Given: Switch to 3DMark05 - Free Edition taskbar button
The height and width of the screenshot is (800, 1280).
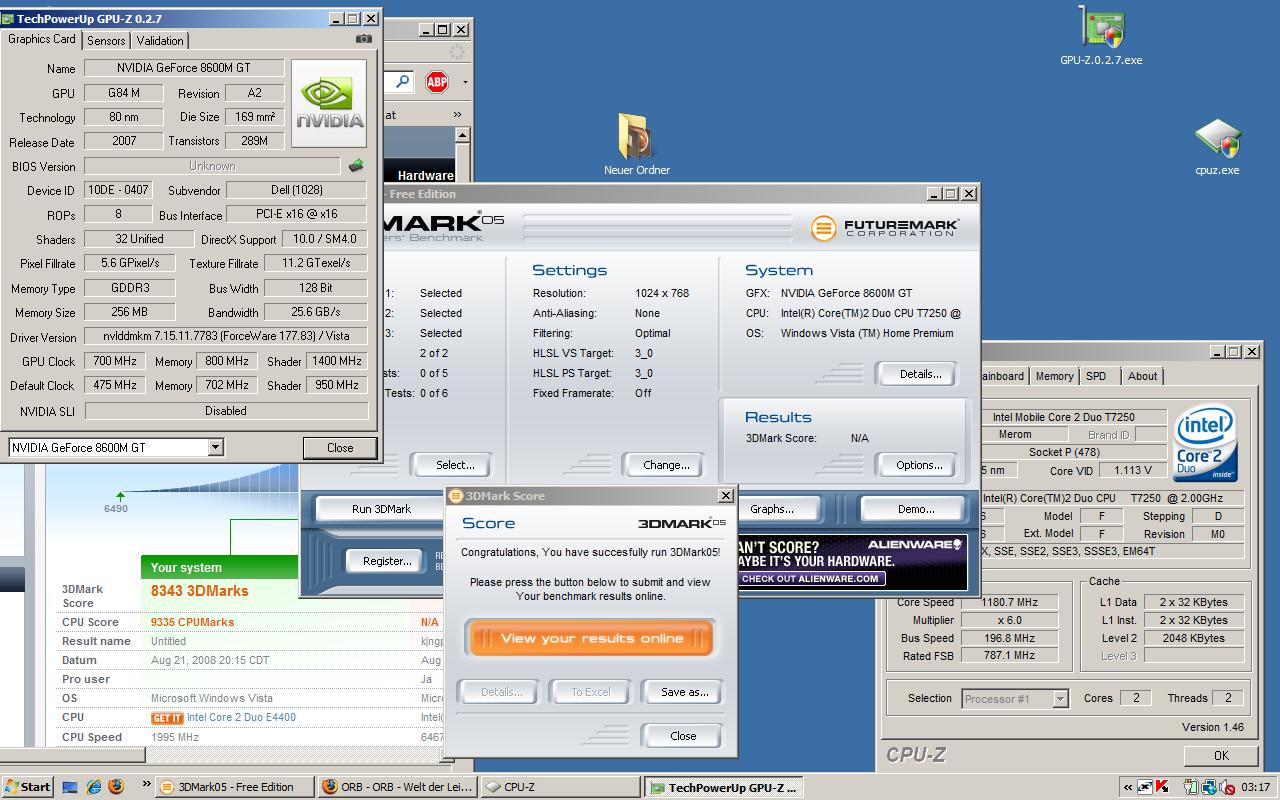Looking at the screenshot, I should [235, 787].
